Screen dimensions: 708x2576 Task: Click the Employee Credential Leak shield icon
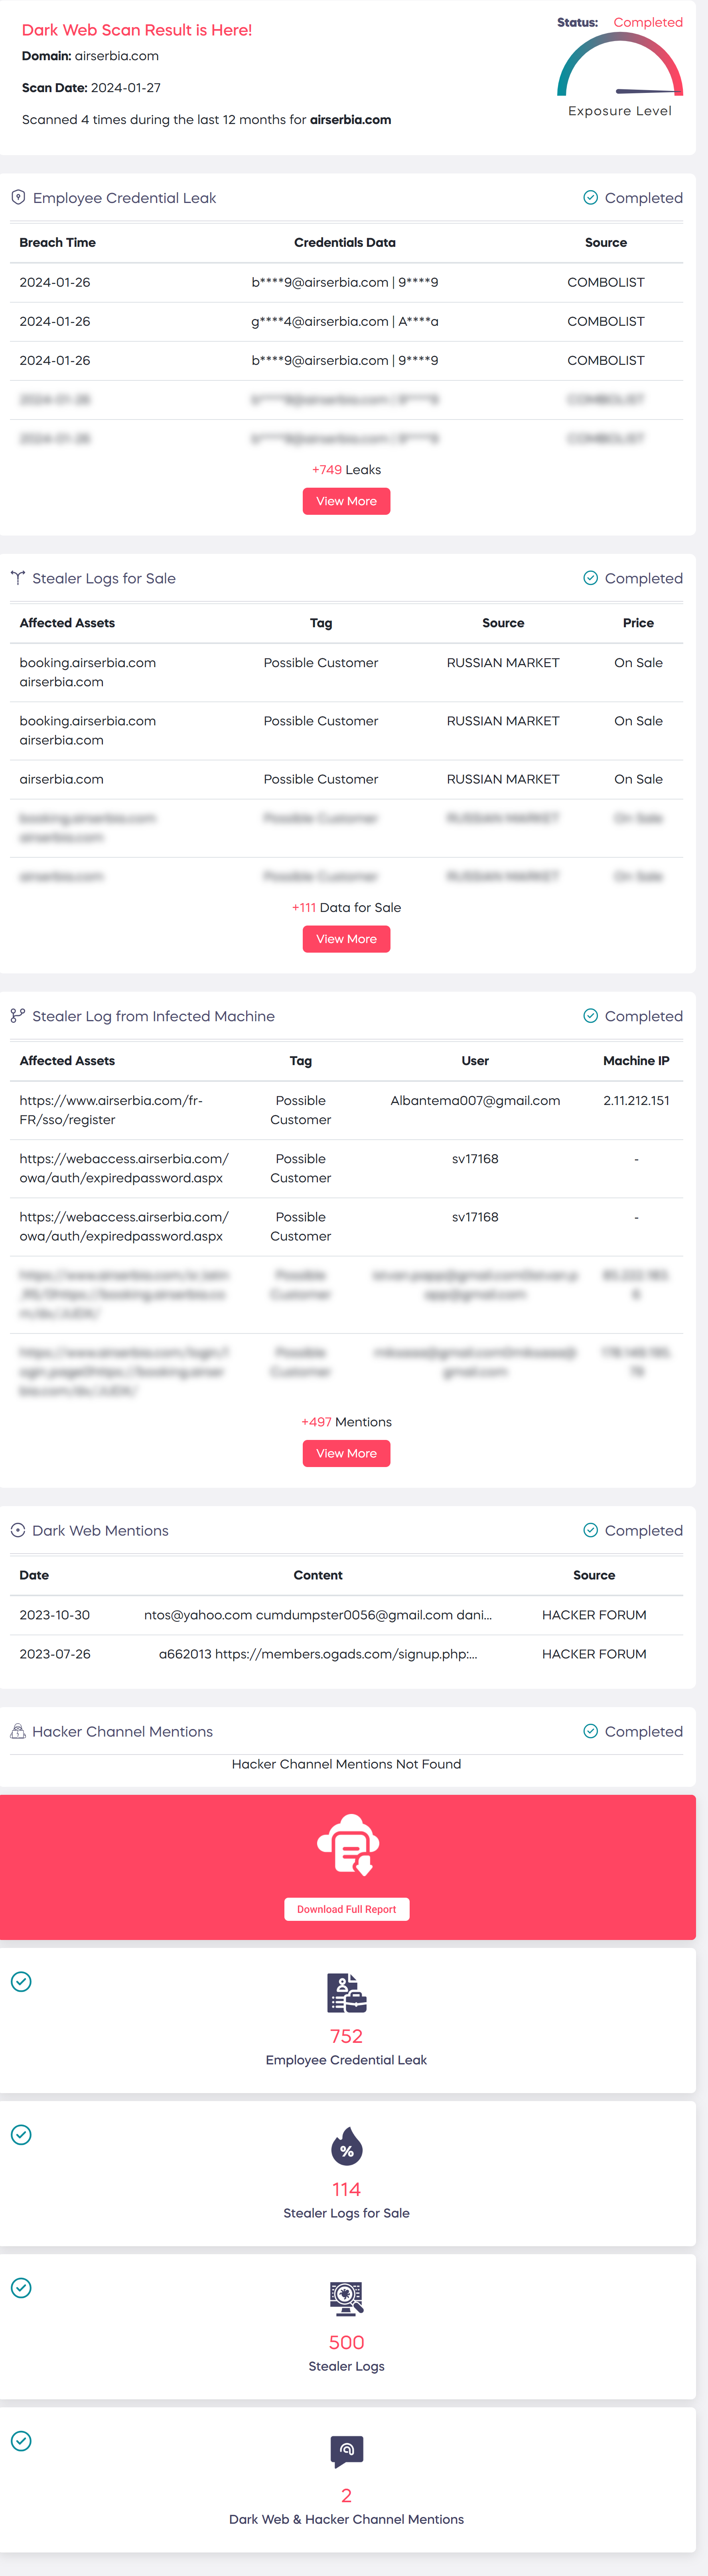pos(18,197)
